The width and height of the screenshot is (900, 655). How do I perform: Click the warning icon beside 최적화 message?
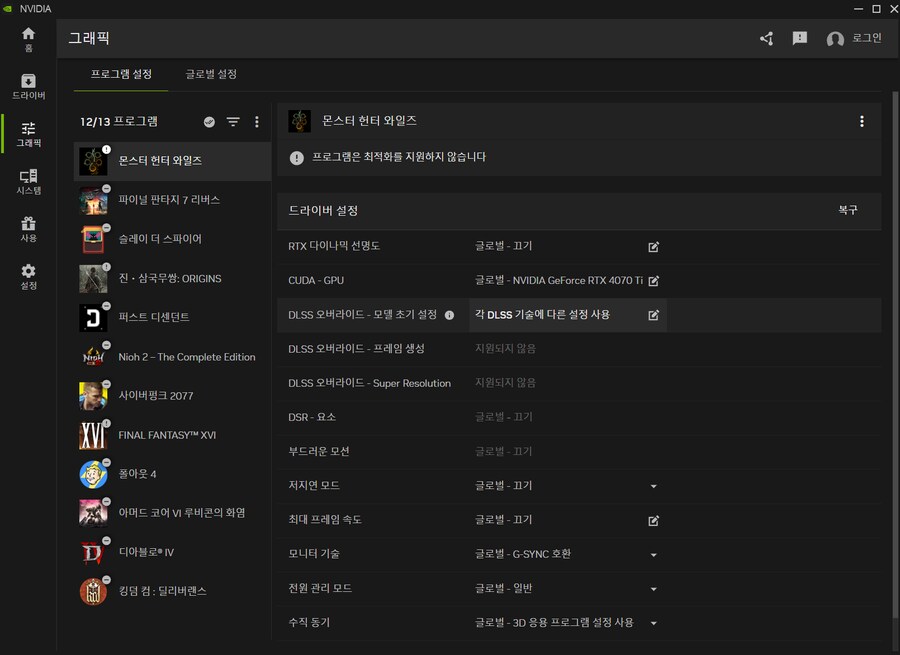click(297, 158)
